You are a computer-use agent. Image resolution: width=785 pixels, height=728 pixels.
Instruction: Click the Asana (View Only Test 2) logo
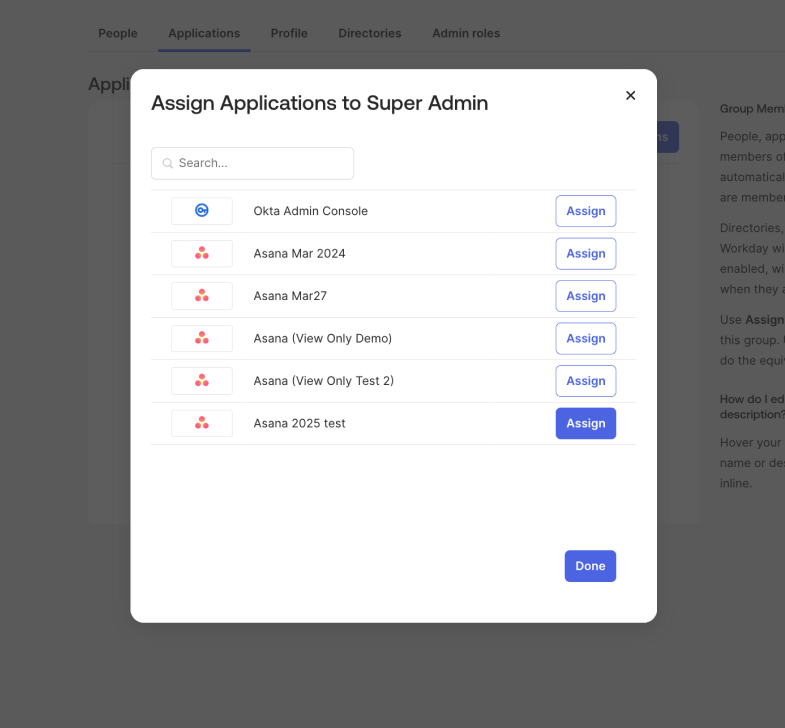coord(202,381)
